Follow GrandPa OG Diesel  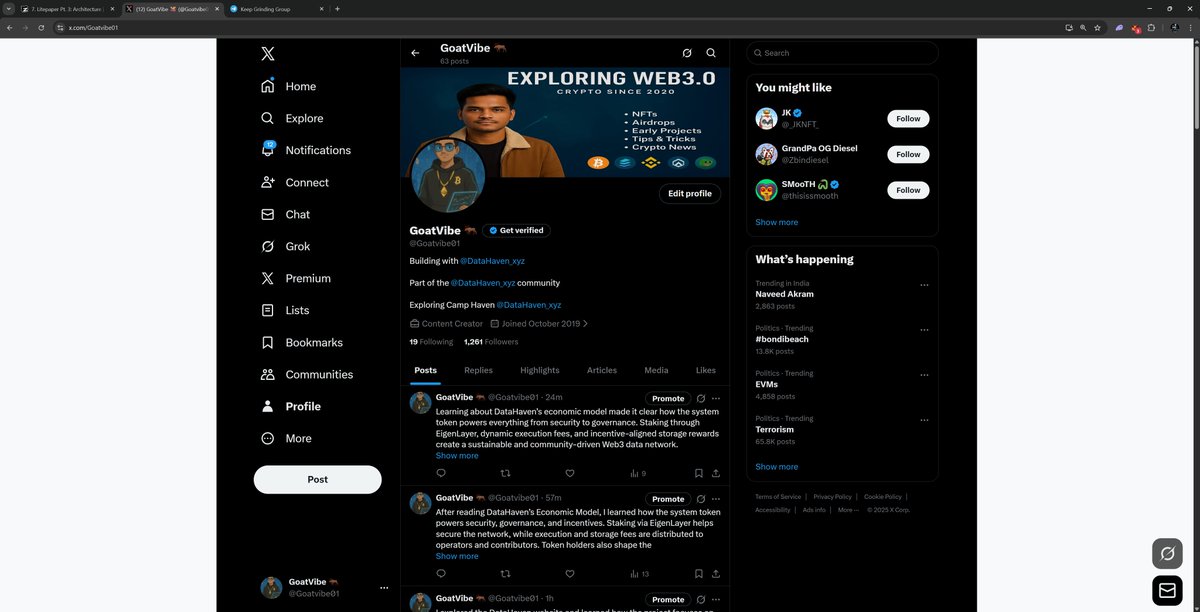pos(908,154)
